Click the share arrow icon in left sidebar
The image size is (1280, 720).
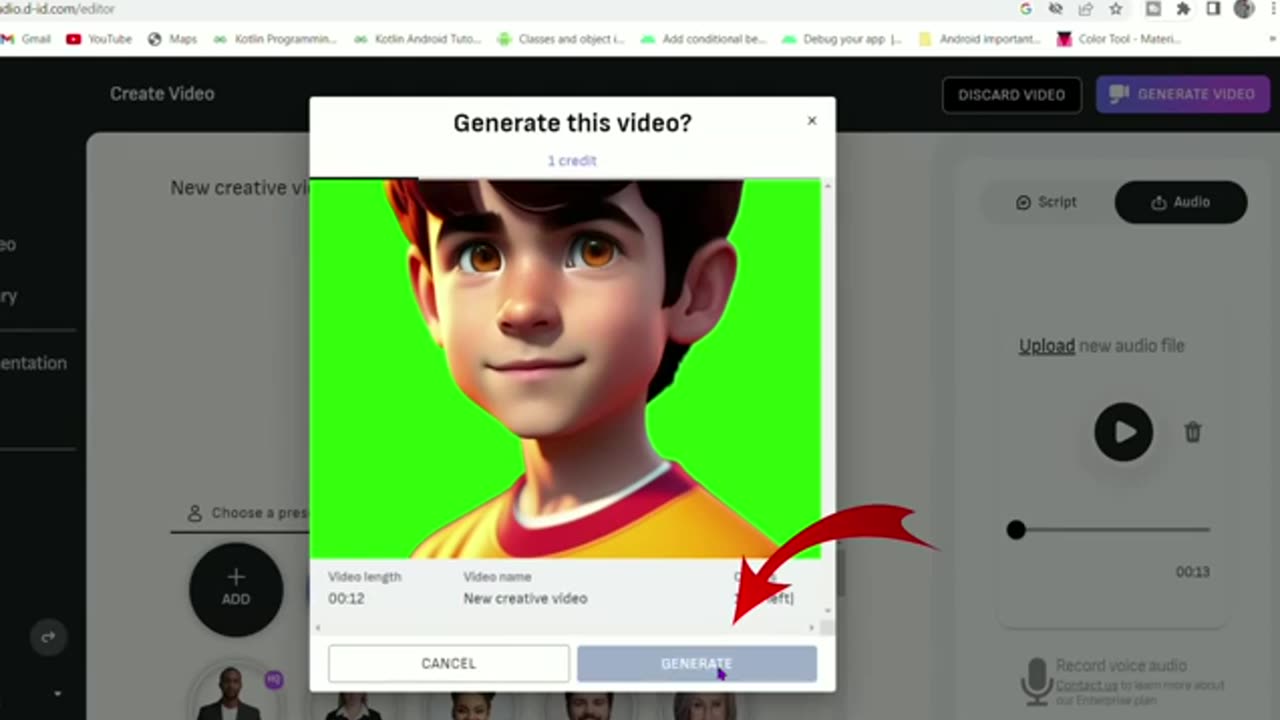[47, 637]
